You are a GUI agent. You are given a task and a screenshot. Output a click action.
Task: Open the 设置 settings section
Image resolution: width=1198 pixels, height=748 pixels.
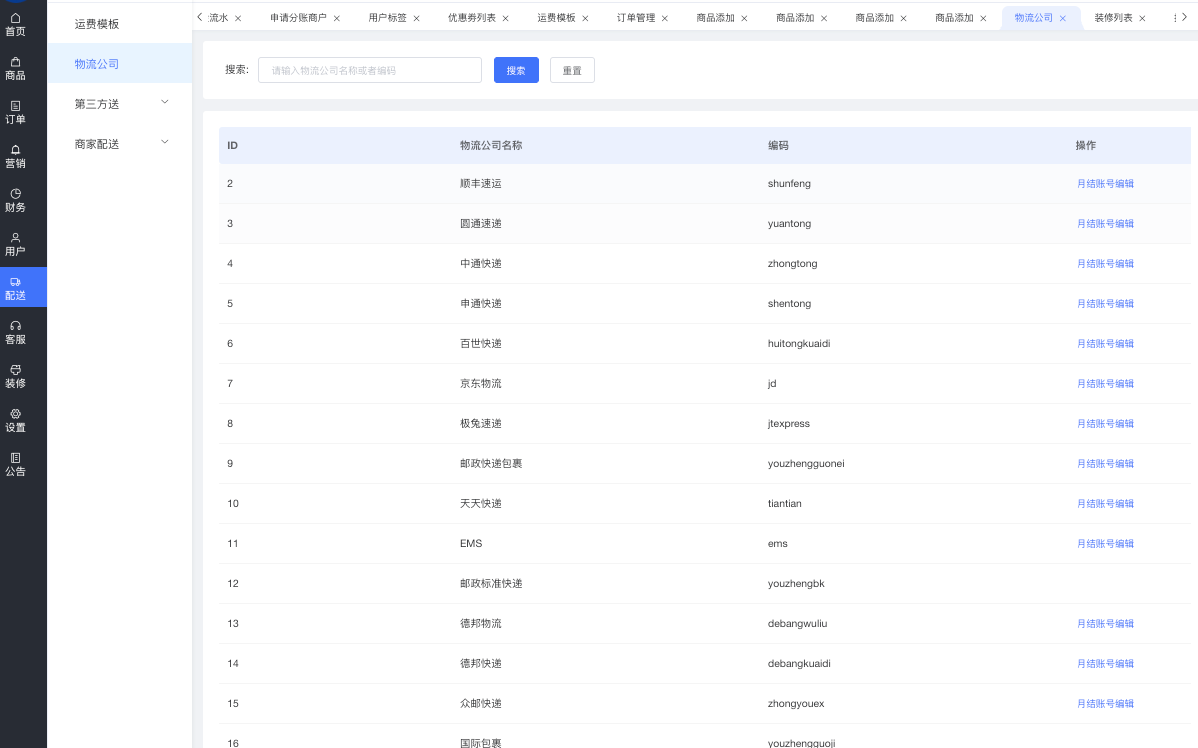pyautogui.click(x=15, y=420)
